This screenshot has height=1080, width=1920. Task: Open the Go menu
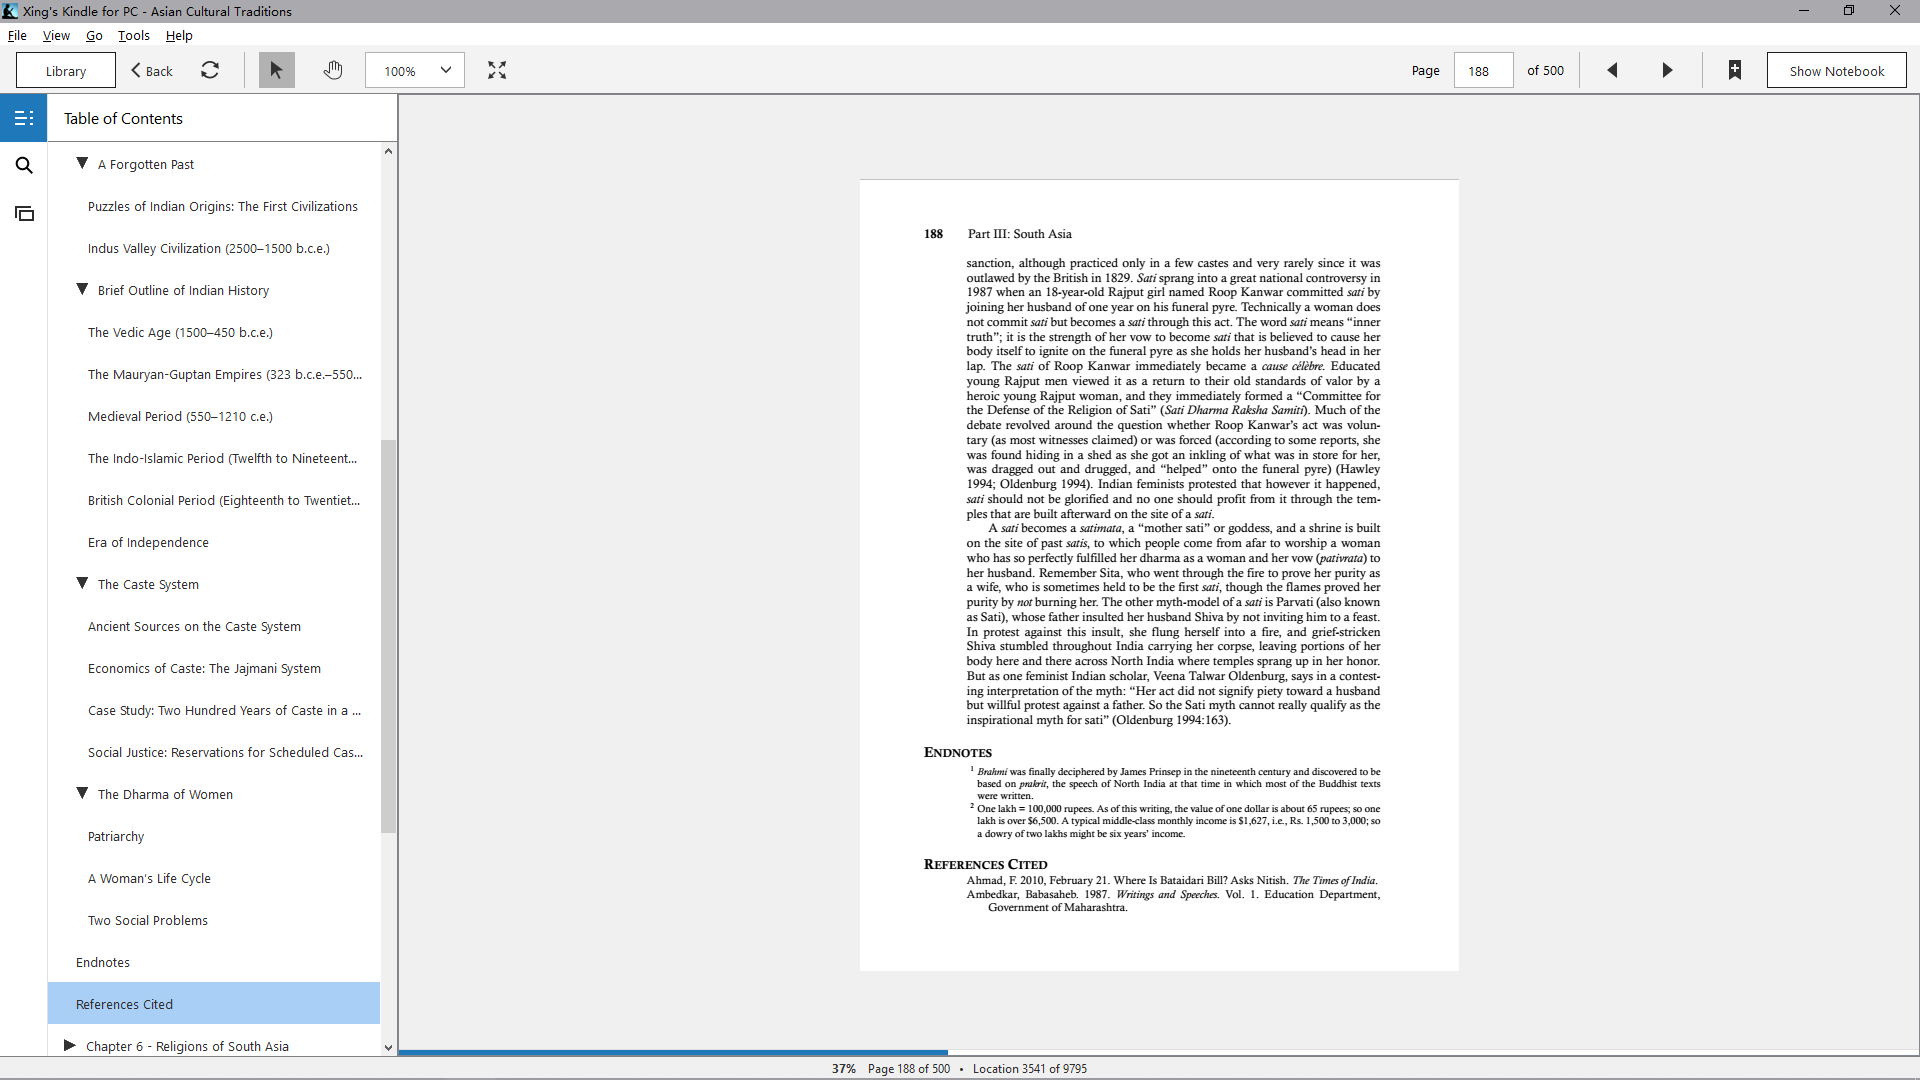click(x=94, y=35)
